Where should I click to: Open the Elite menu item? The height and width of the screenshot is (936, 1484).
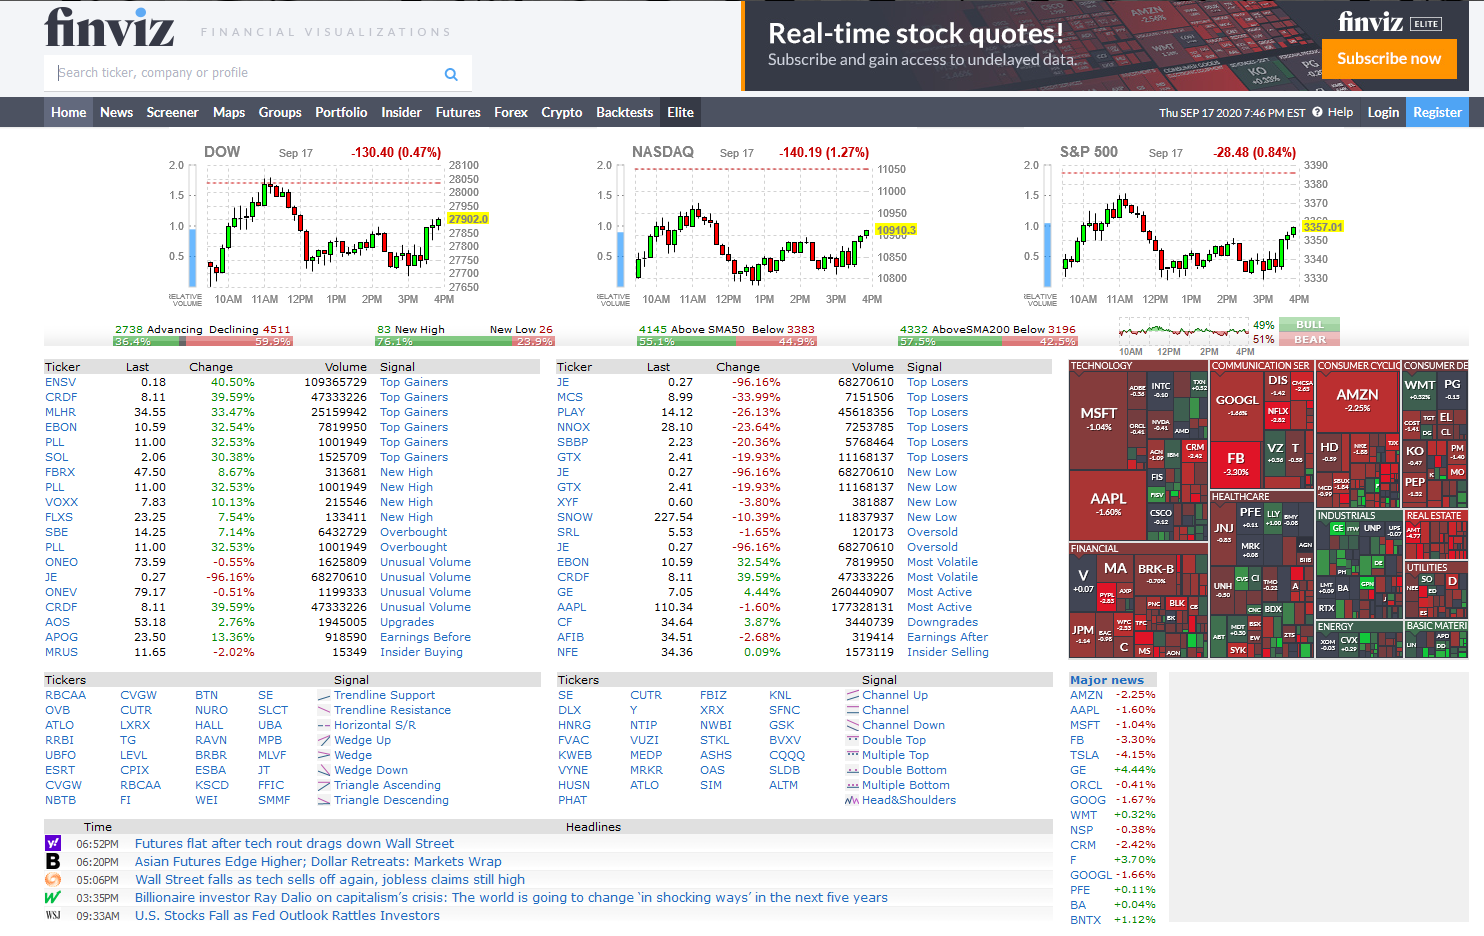(x=681, y=112)
